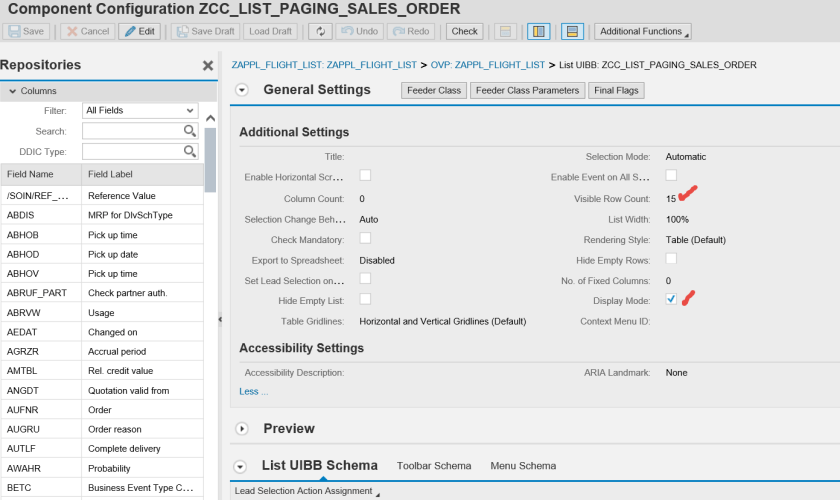Screen dimensions: 840x500
Task: Switch to the List UIBB Schema tab
Action: 320,466
